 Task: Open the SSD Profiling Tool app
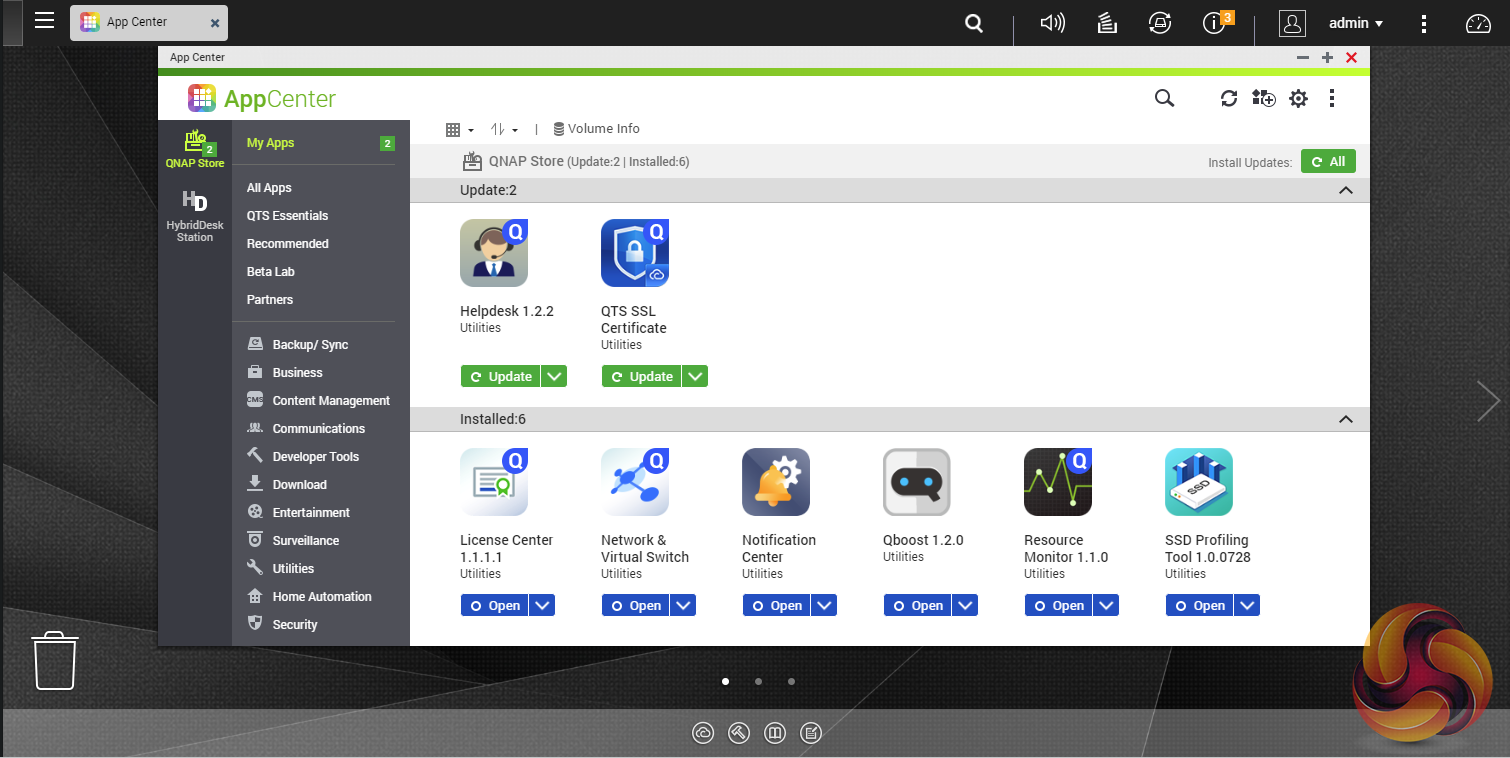[1200, 605]
